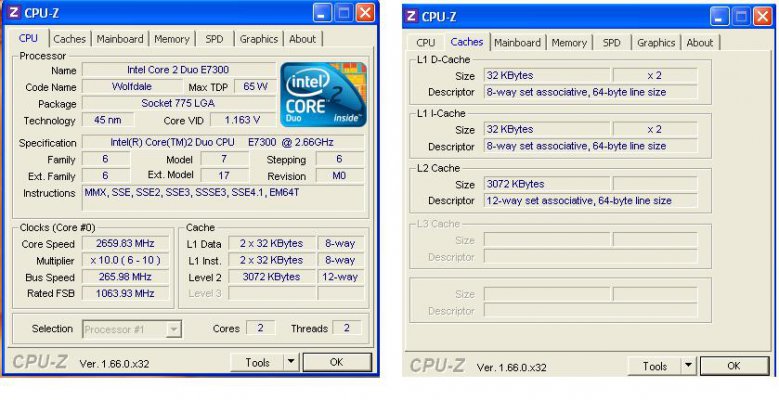Open the About tab in the left window
This screenshot has width=779, height=400.
coord(303,39)
